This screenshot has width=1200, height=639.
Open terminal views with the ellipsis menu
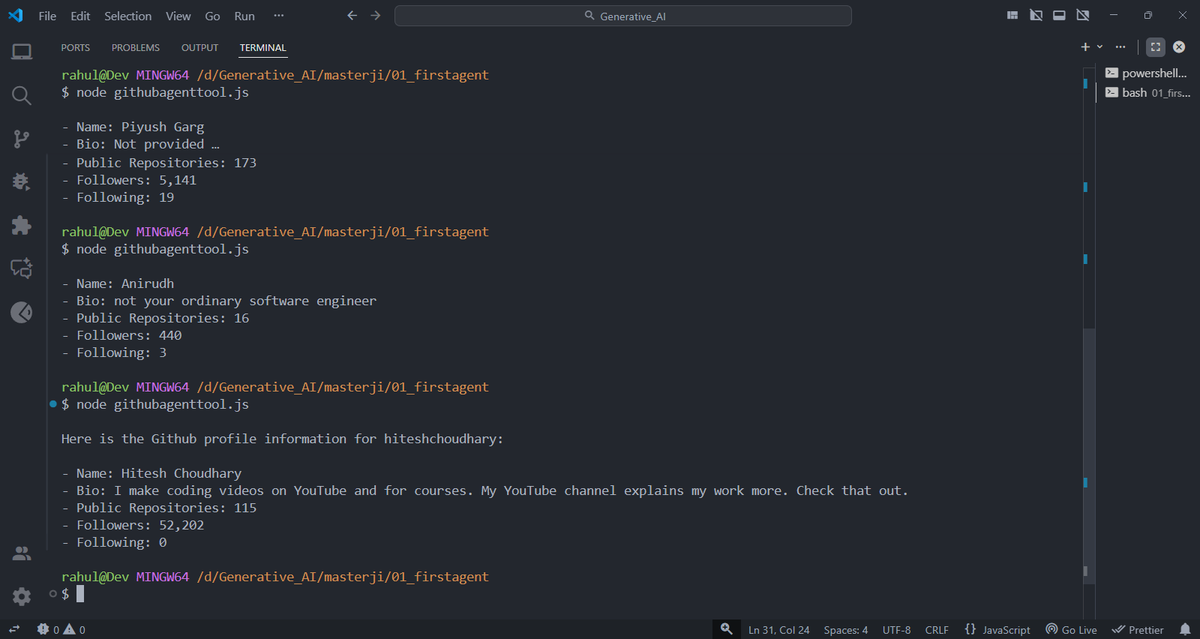tap(1120, 46)
